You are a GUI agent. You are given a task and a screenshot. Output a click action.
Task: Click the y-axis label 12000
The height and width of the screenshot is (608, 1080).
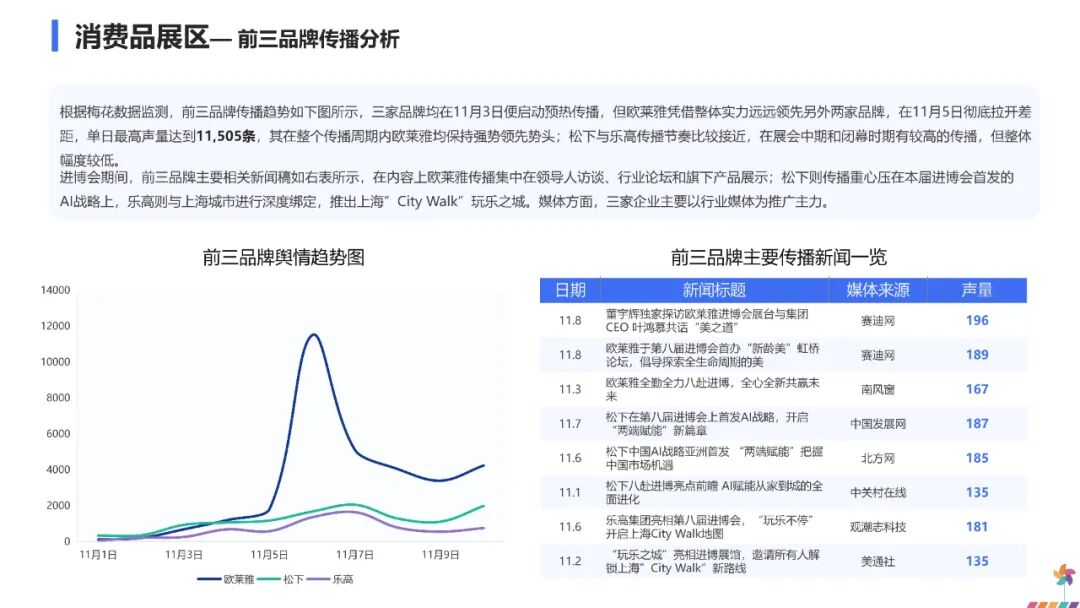[x=55, y=326]
